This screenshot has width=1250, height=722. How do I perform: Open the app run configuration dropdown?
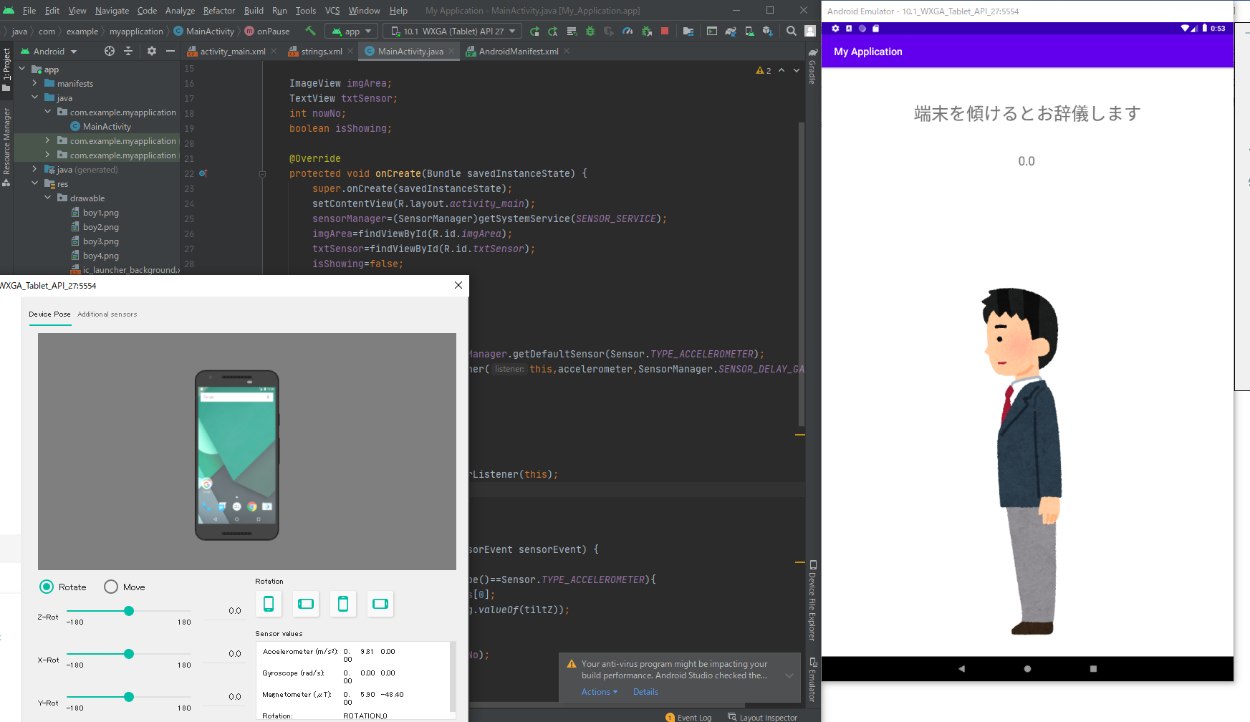click(350, 31)
